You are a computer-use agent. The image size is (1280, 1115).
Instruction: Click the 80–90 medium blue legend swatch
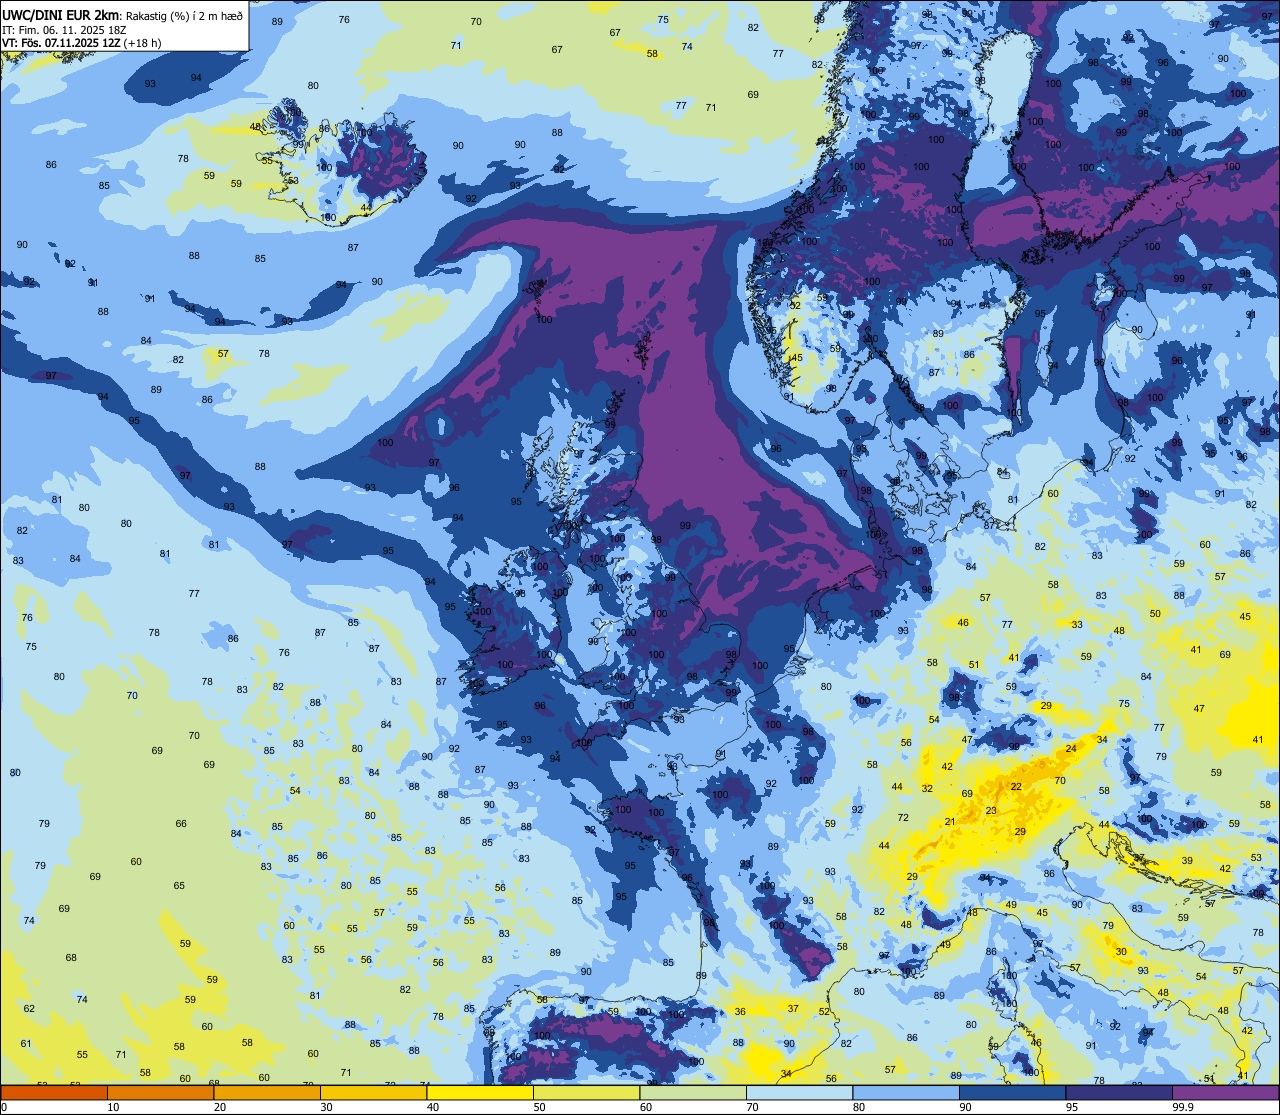coord(906,1092)
